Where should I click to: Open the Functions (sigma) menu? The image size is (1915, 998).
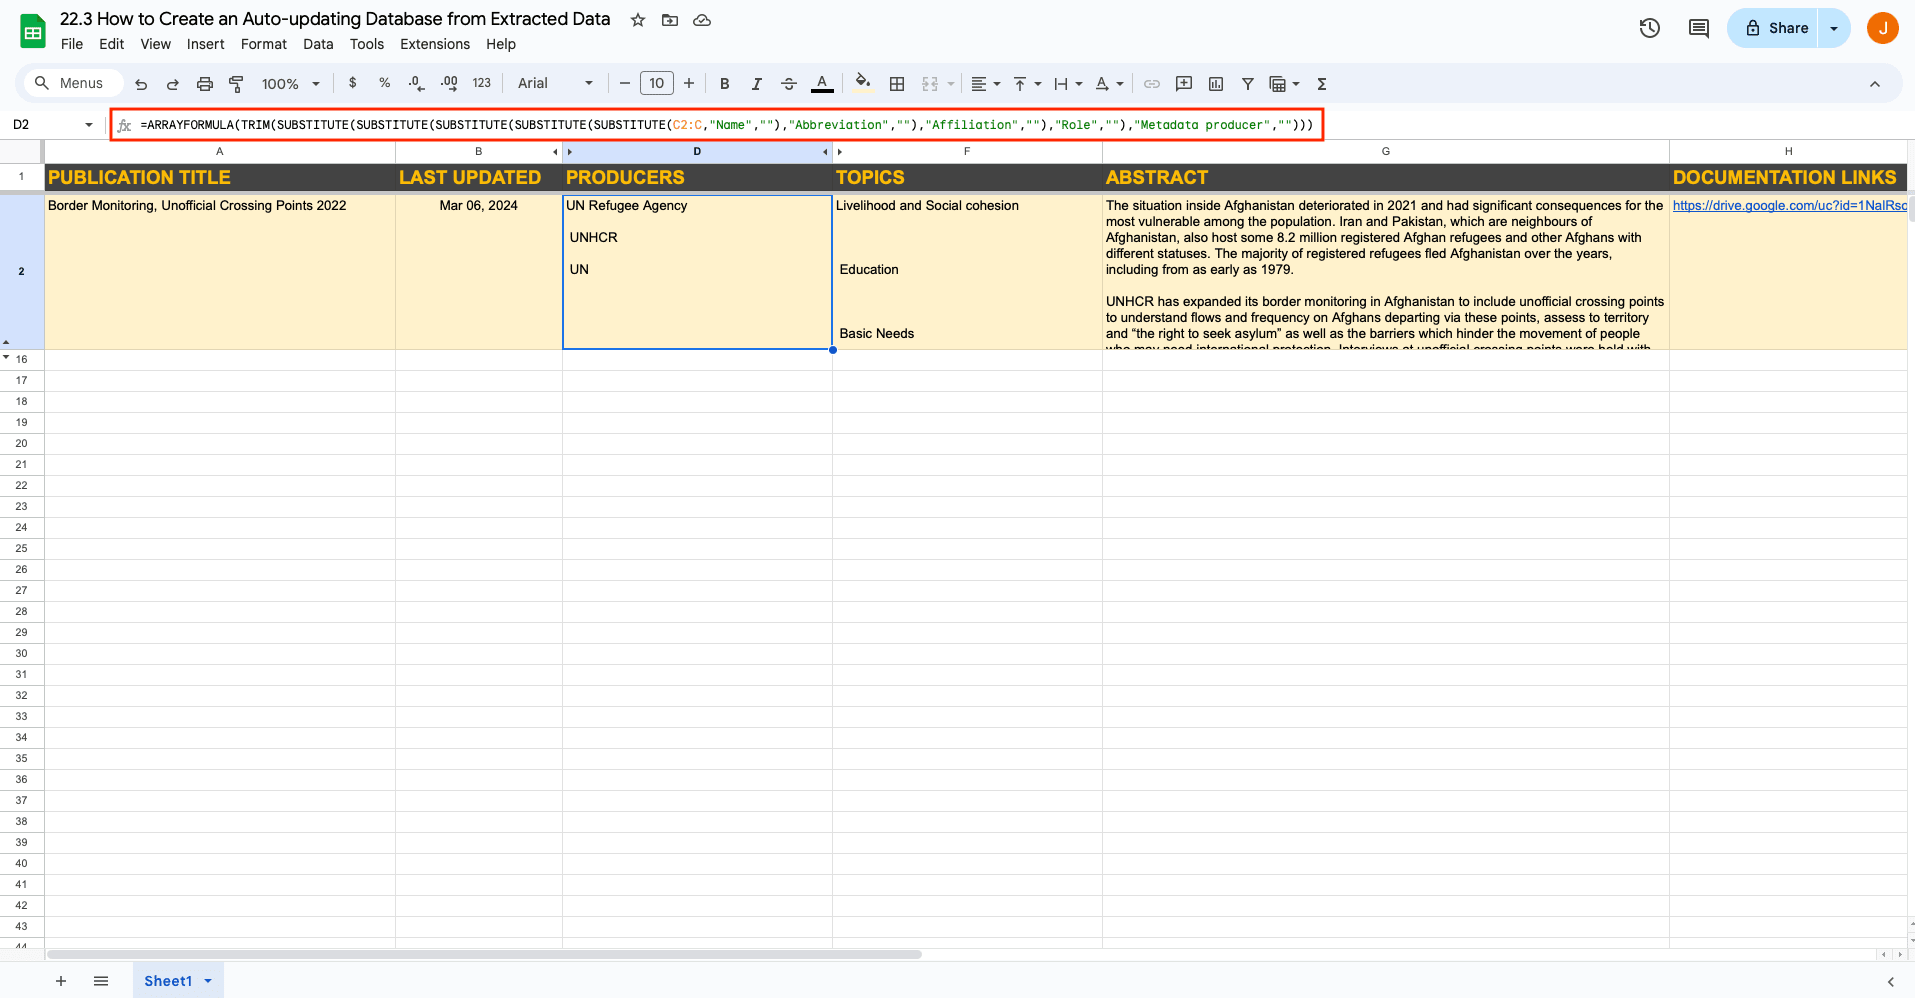click(x=1322, y=84)
